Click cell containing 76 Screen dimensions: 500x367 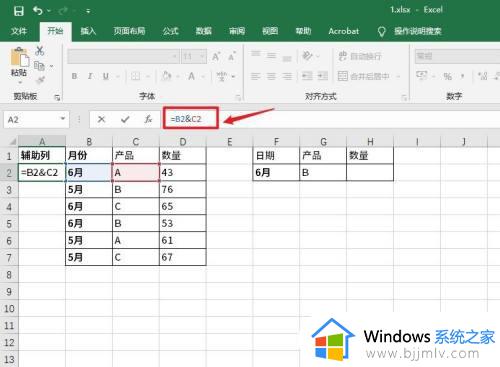pyautogui.click(x=183, y=189)
